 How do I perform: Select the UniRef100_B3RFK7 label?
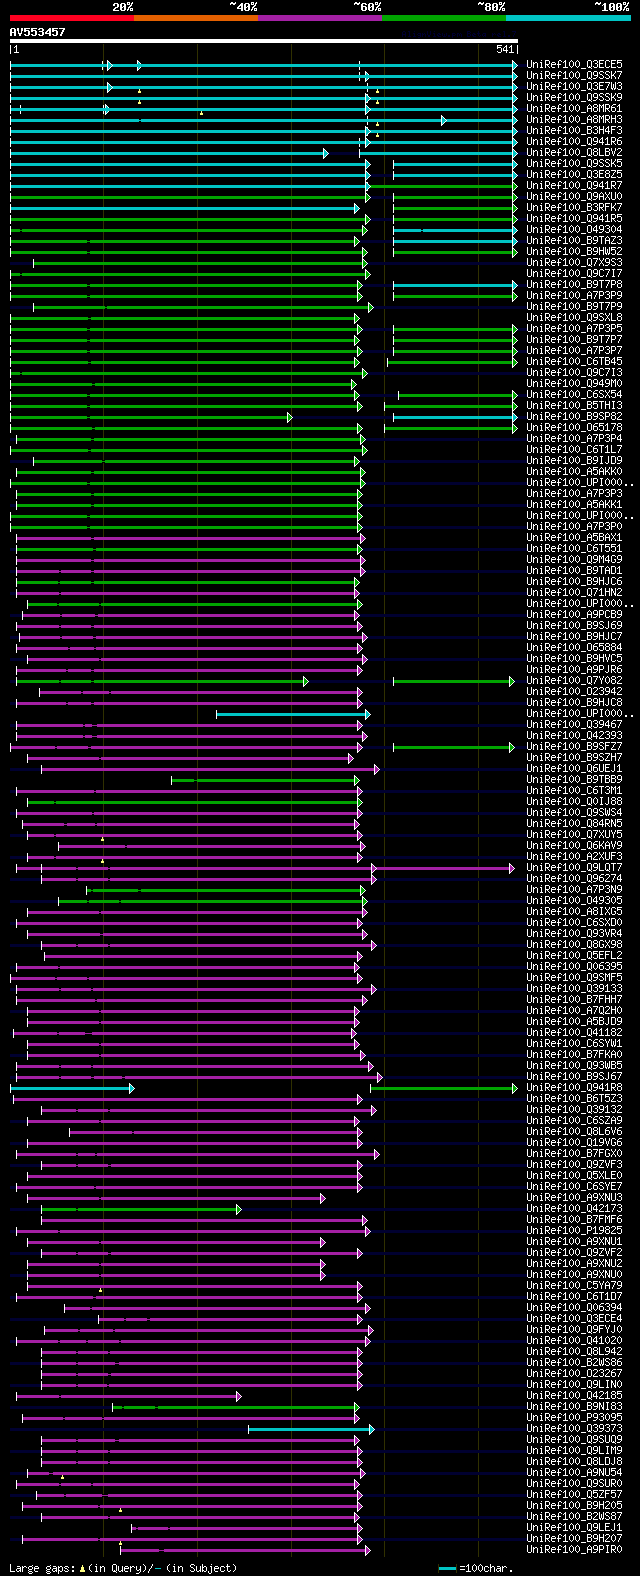click(574, 208)
